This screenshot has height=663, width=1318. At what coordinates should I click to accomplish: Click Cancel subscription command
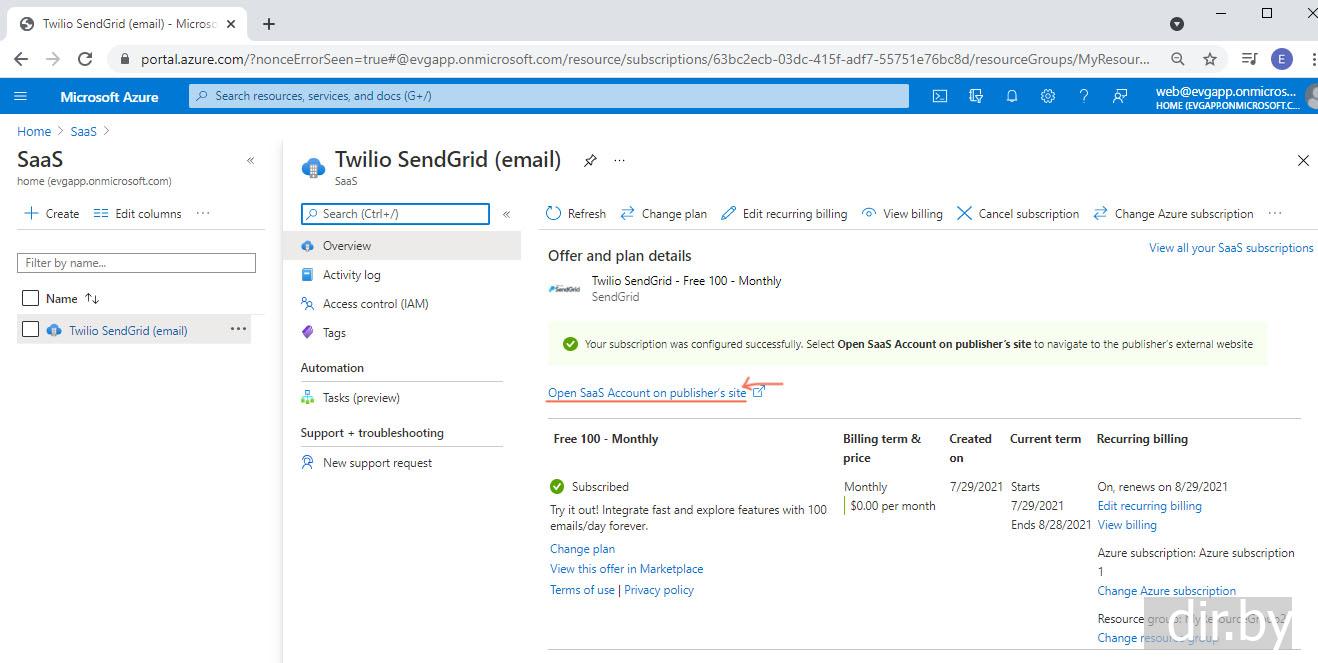(1018, 214)
